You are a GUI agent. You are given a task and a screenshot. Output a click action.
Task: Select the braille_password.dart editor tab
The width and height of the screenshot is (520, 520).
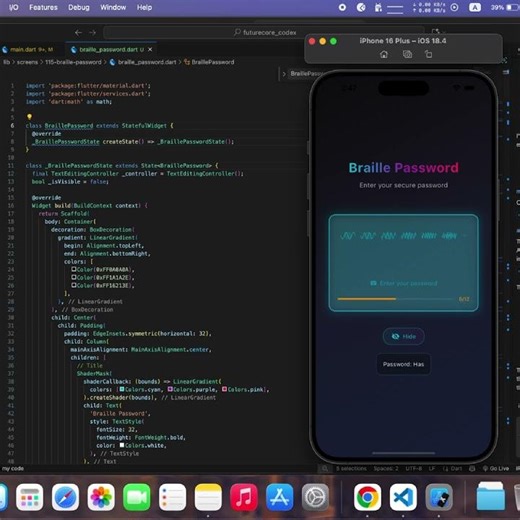point(108,50)
